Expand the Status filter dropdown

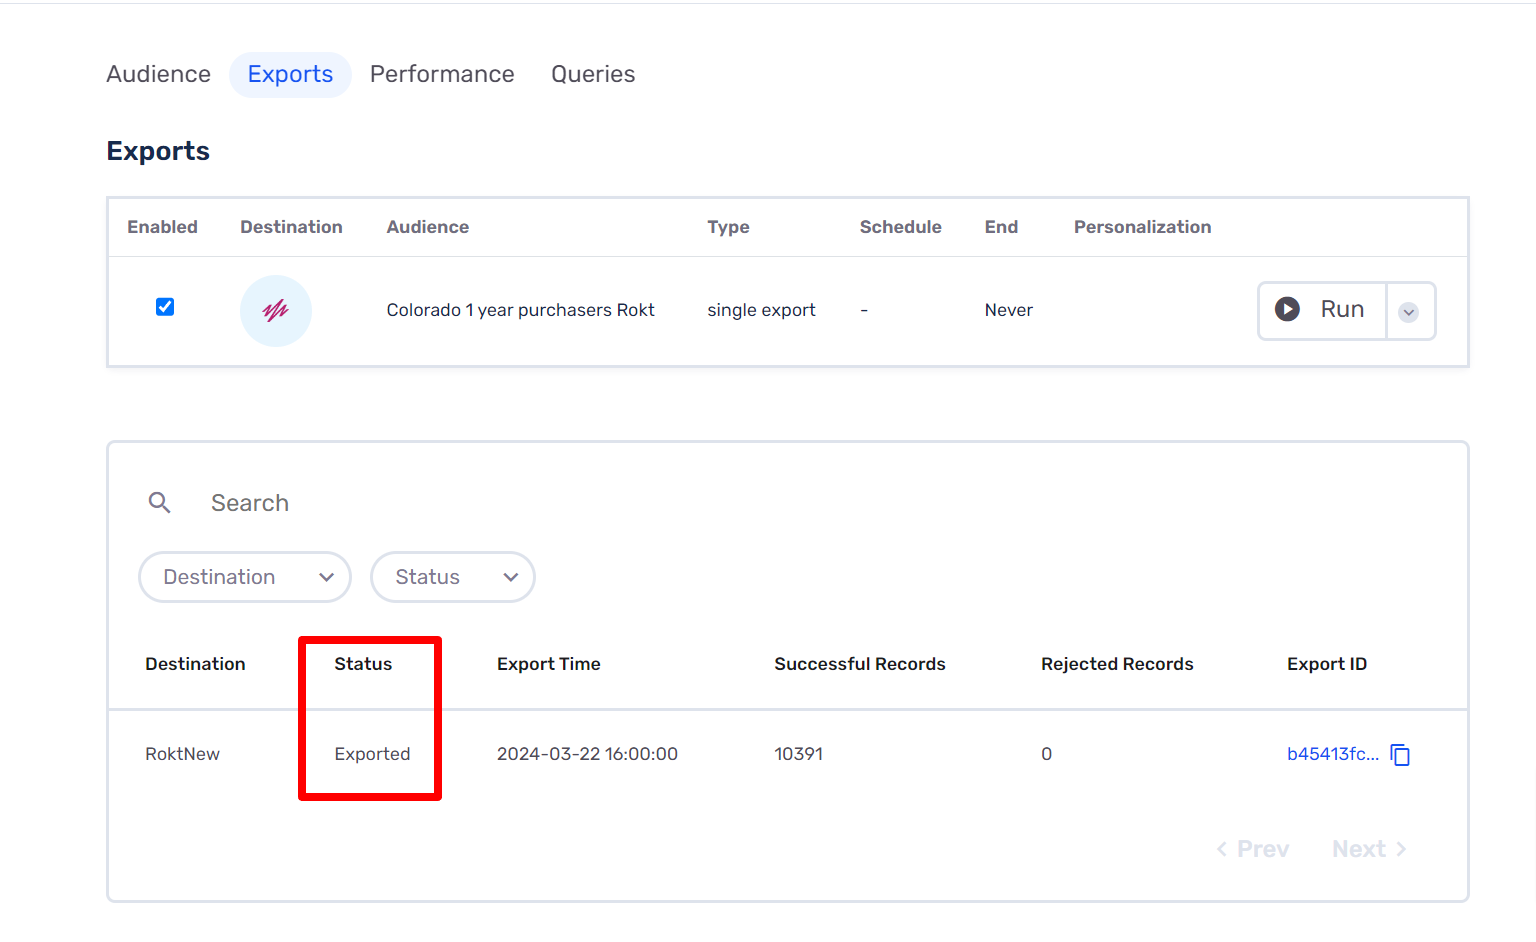click(x=453, y=577)
